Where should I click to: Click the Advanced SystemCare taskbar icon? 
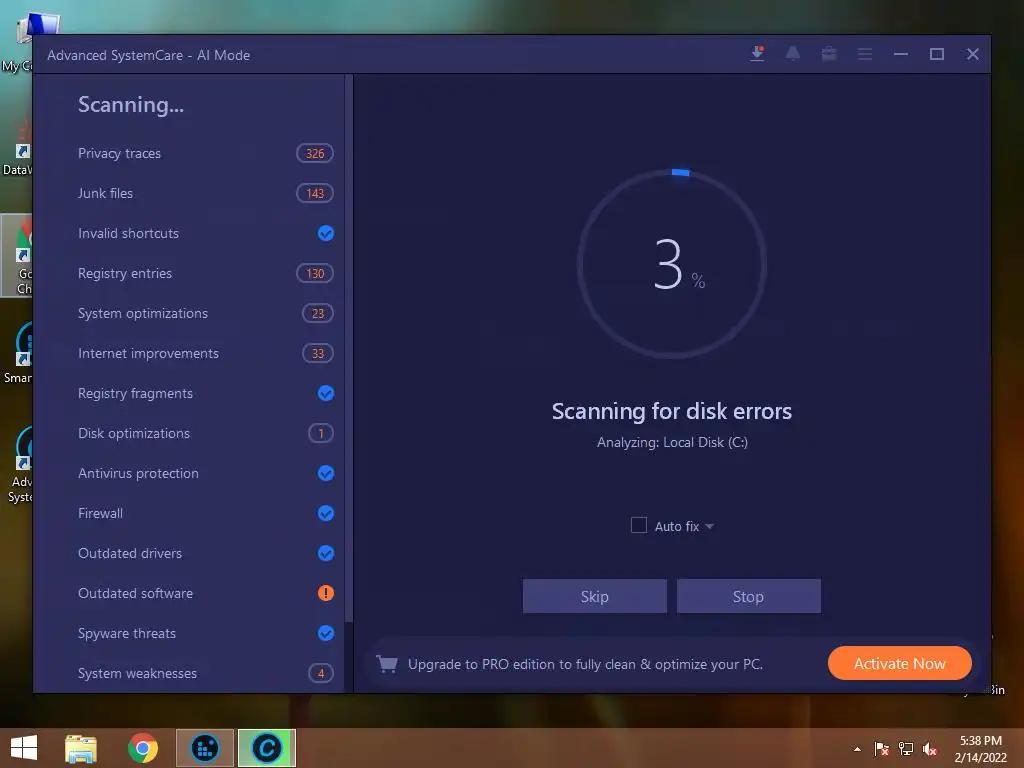click(x=266, y=748)
